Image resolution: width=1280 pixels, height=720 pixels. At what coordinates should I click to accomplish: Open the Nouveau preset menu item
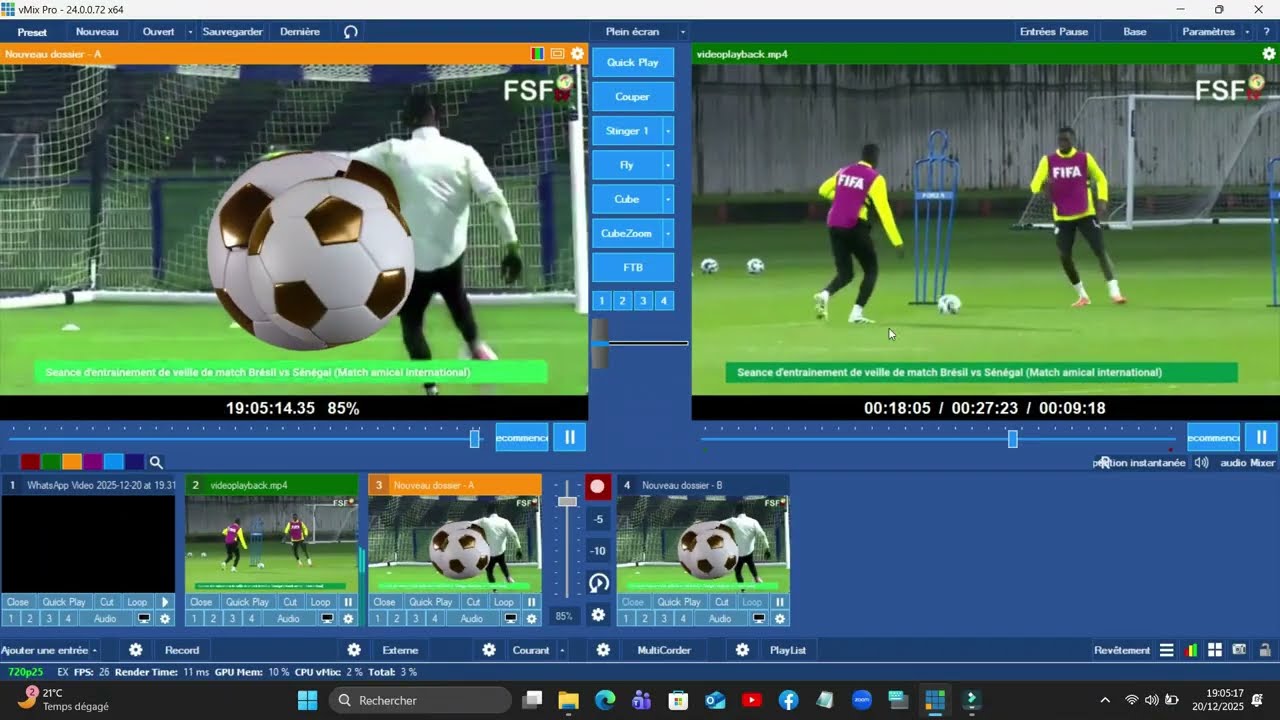click(97, 32)
